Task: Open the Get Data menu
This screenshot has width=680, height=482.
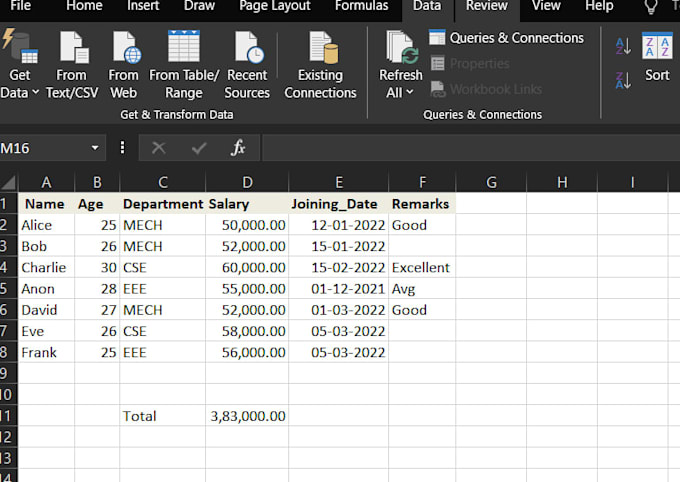Action: point(20,65)
